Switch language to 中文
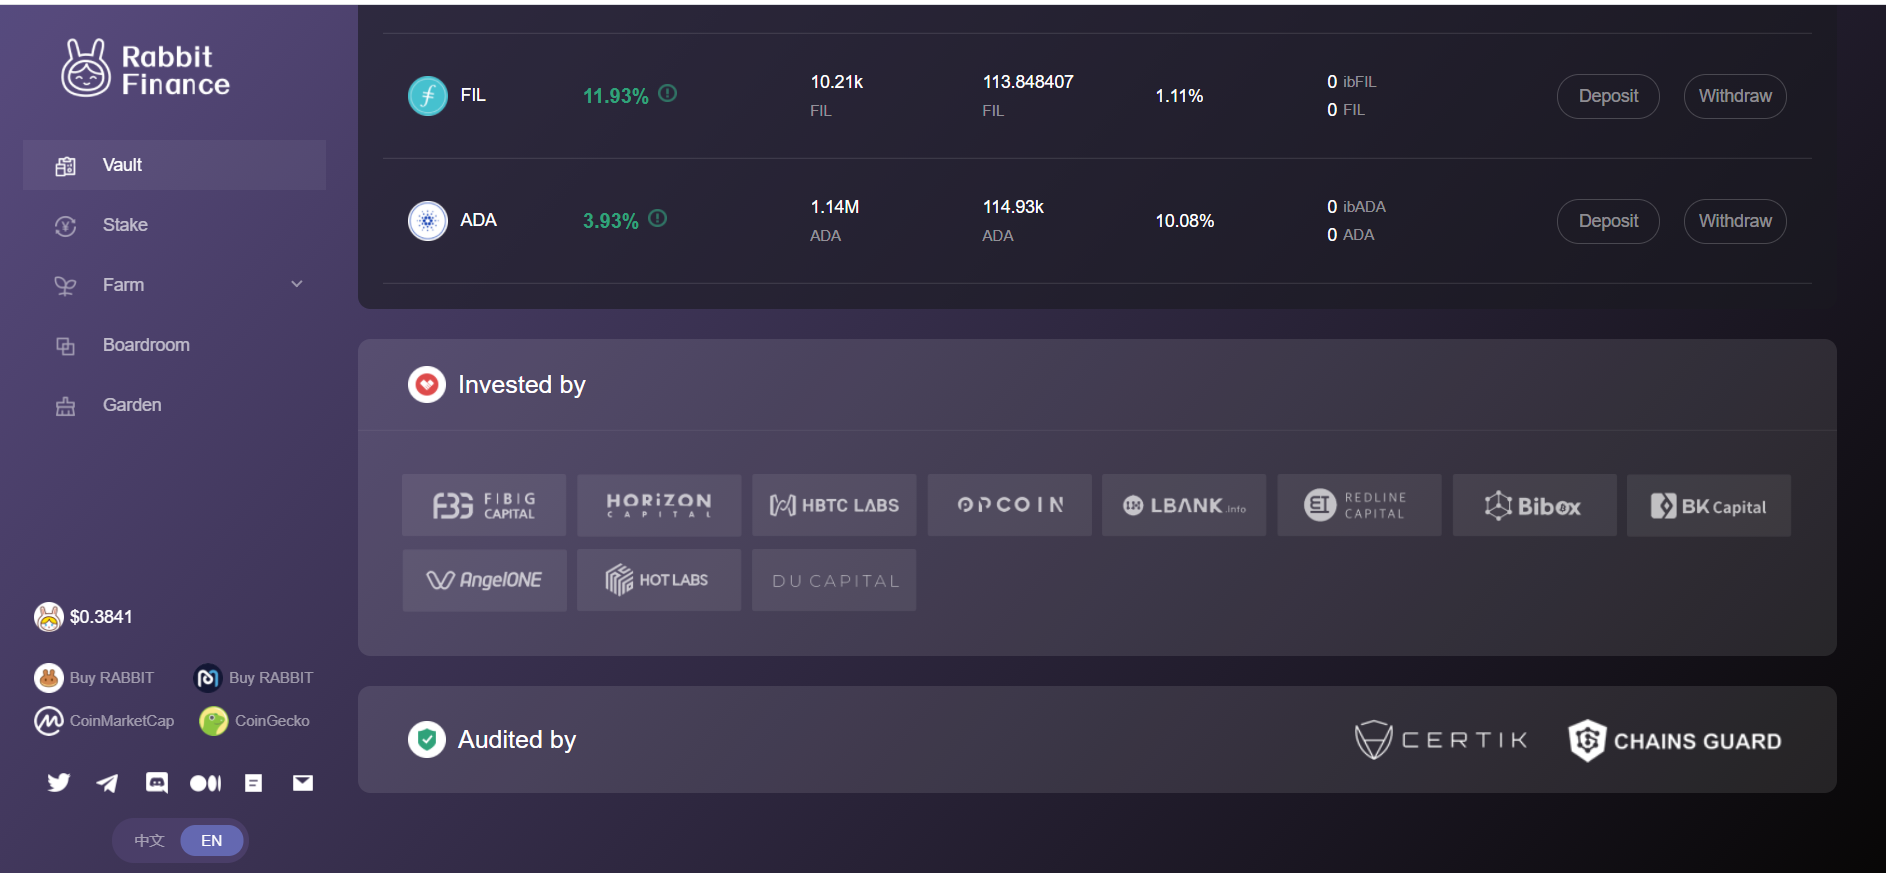1886x873 pixels. 149,841
